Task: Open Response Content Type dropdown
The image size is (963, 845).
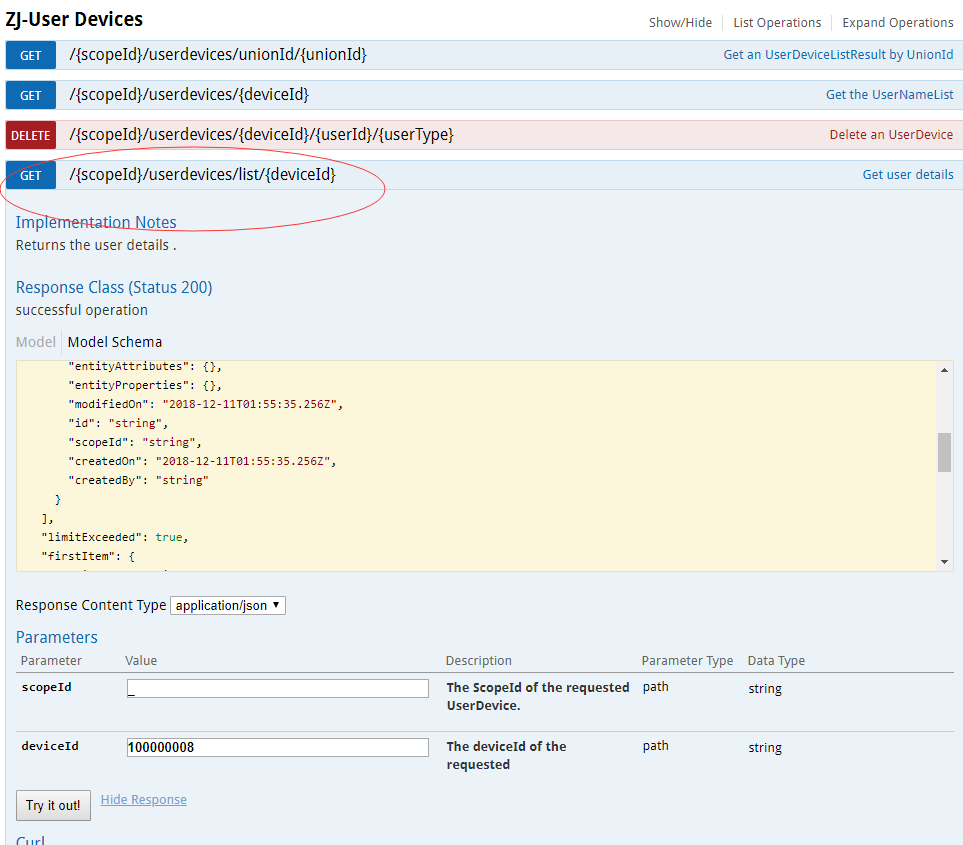Action: pyautogui.click(x=228, y=606)
